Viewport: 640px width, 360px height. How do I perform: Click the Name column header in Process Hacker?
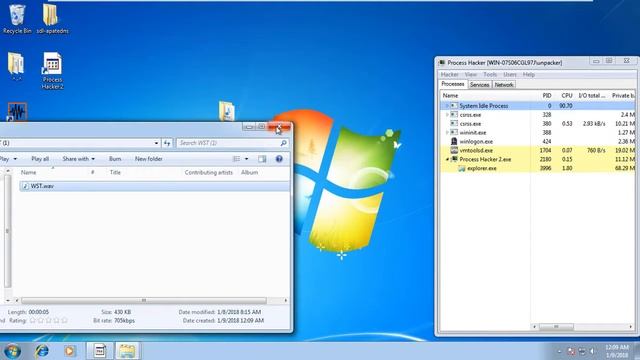click(450, 96)
